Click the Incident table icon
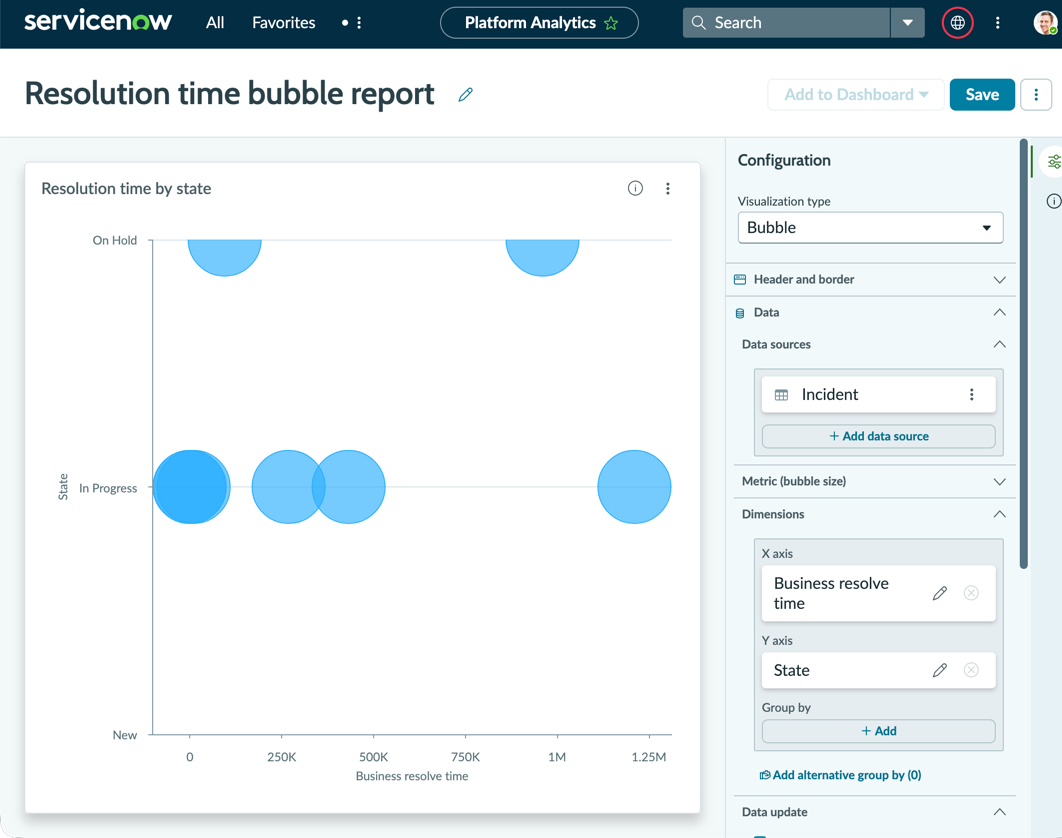The height and width of the screenshot is (838, 1062). [x=781, y=395]
